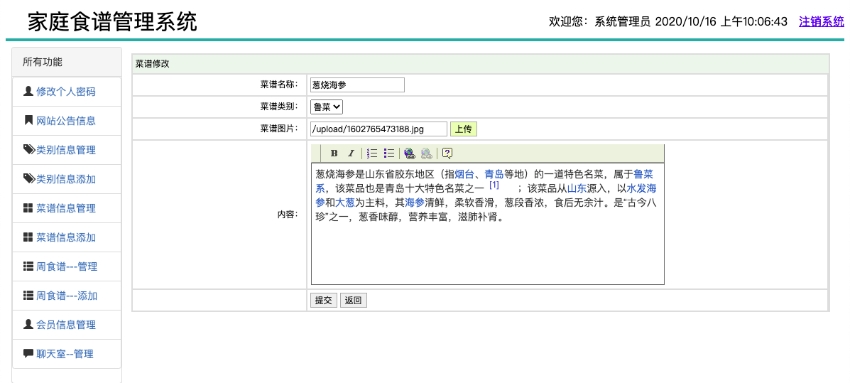Click the insert hyperlink globe icon
850x383 pixels.
pos(410,153)
